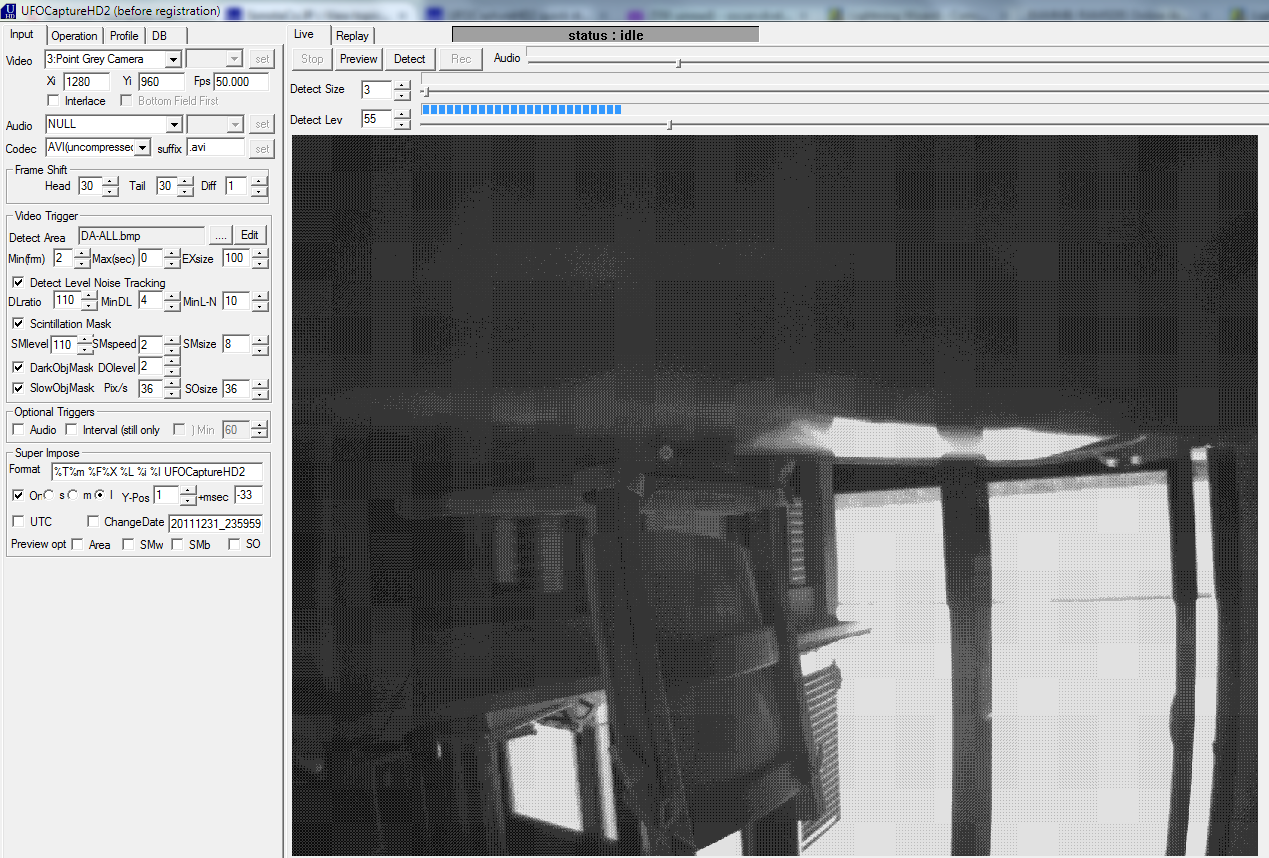
Task: Start detection with the Detect button
Action: pos(409,58)
